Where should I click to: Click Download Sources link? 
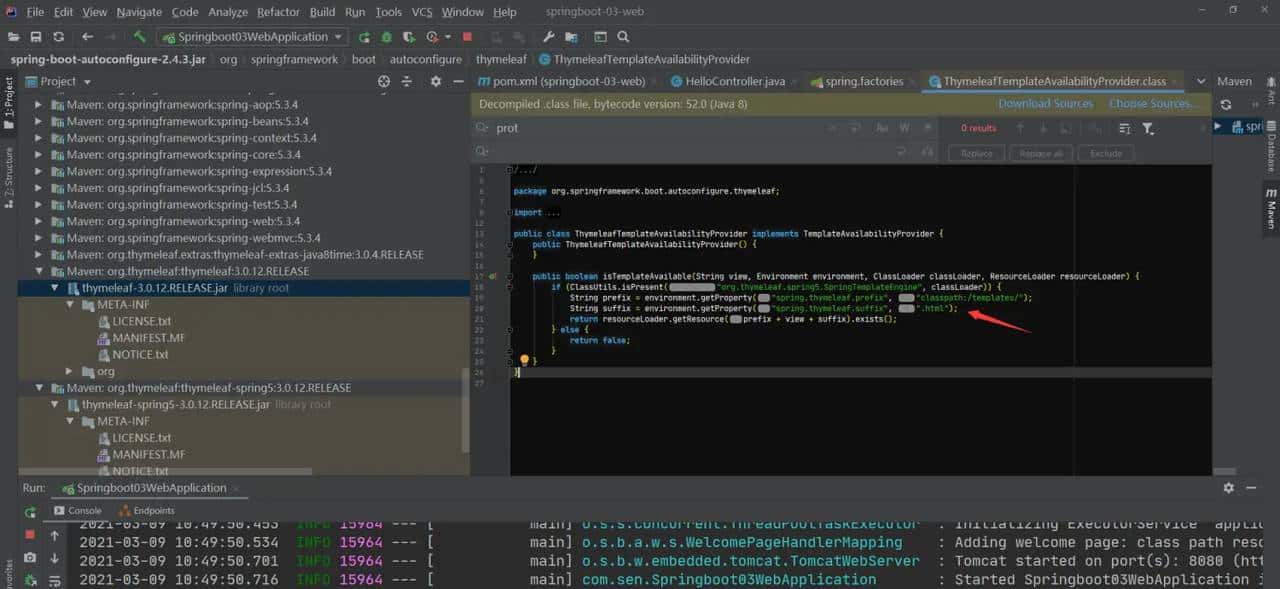(1045, 103)
